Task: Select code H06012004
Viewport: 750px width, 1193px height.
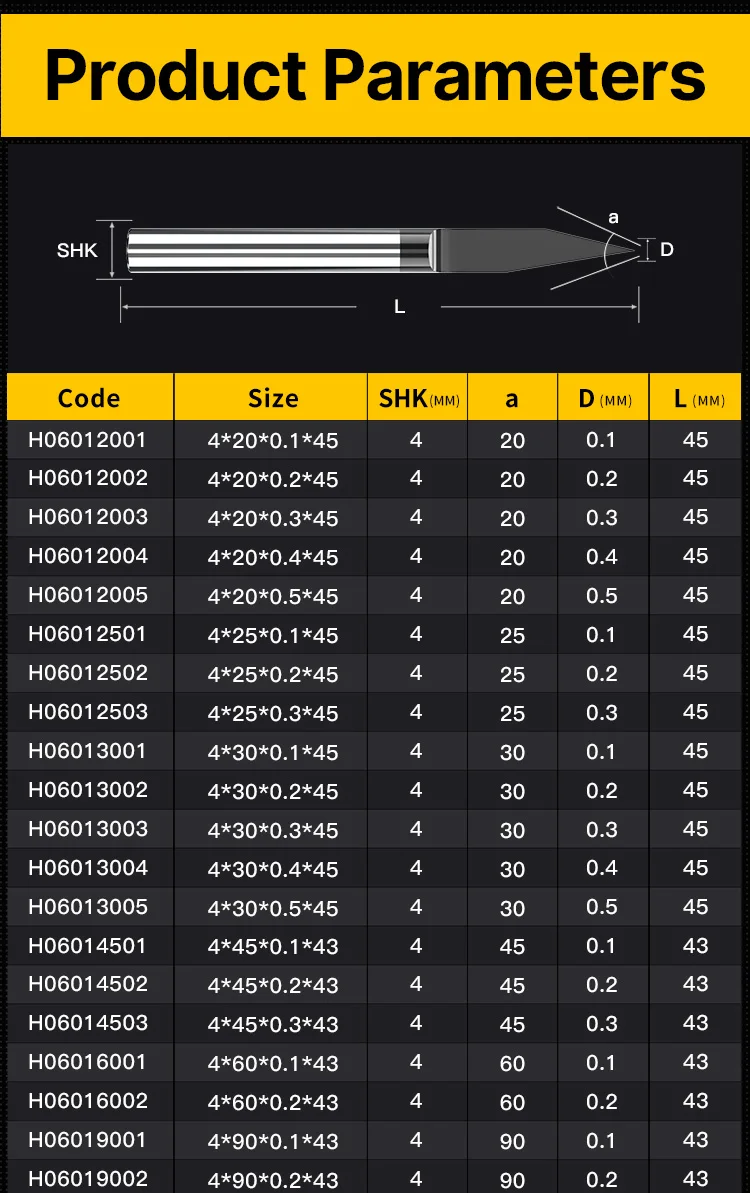Action: 88,555
